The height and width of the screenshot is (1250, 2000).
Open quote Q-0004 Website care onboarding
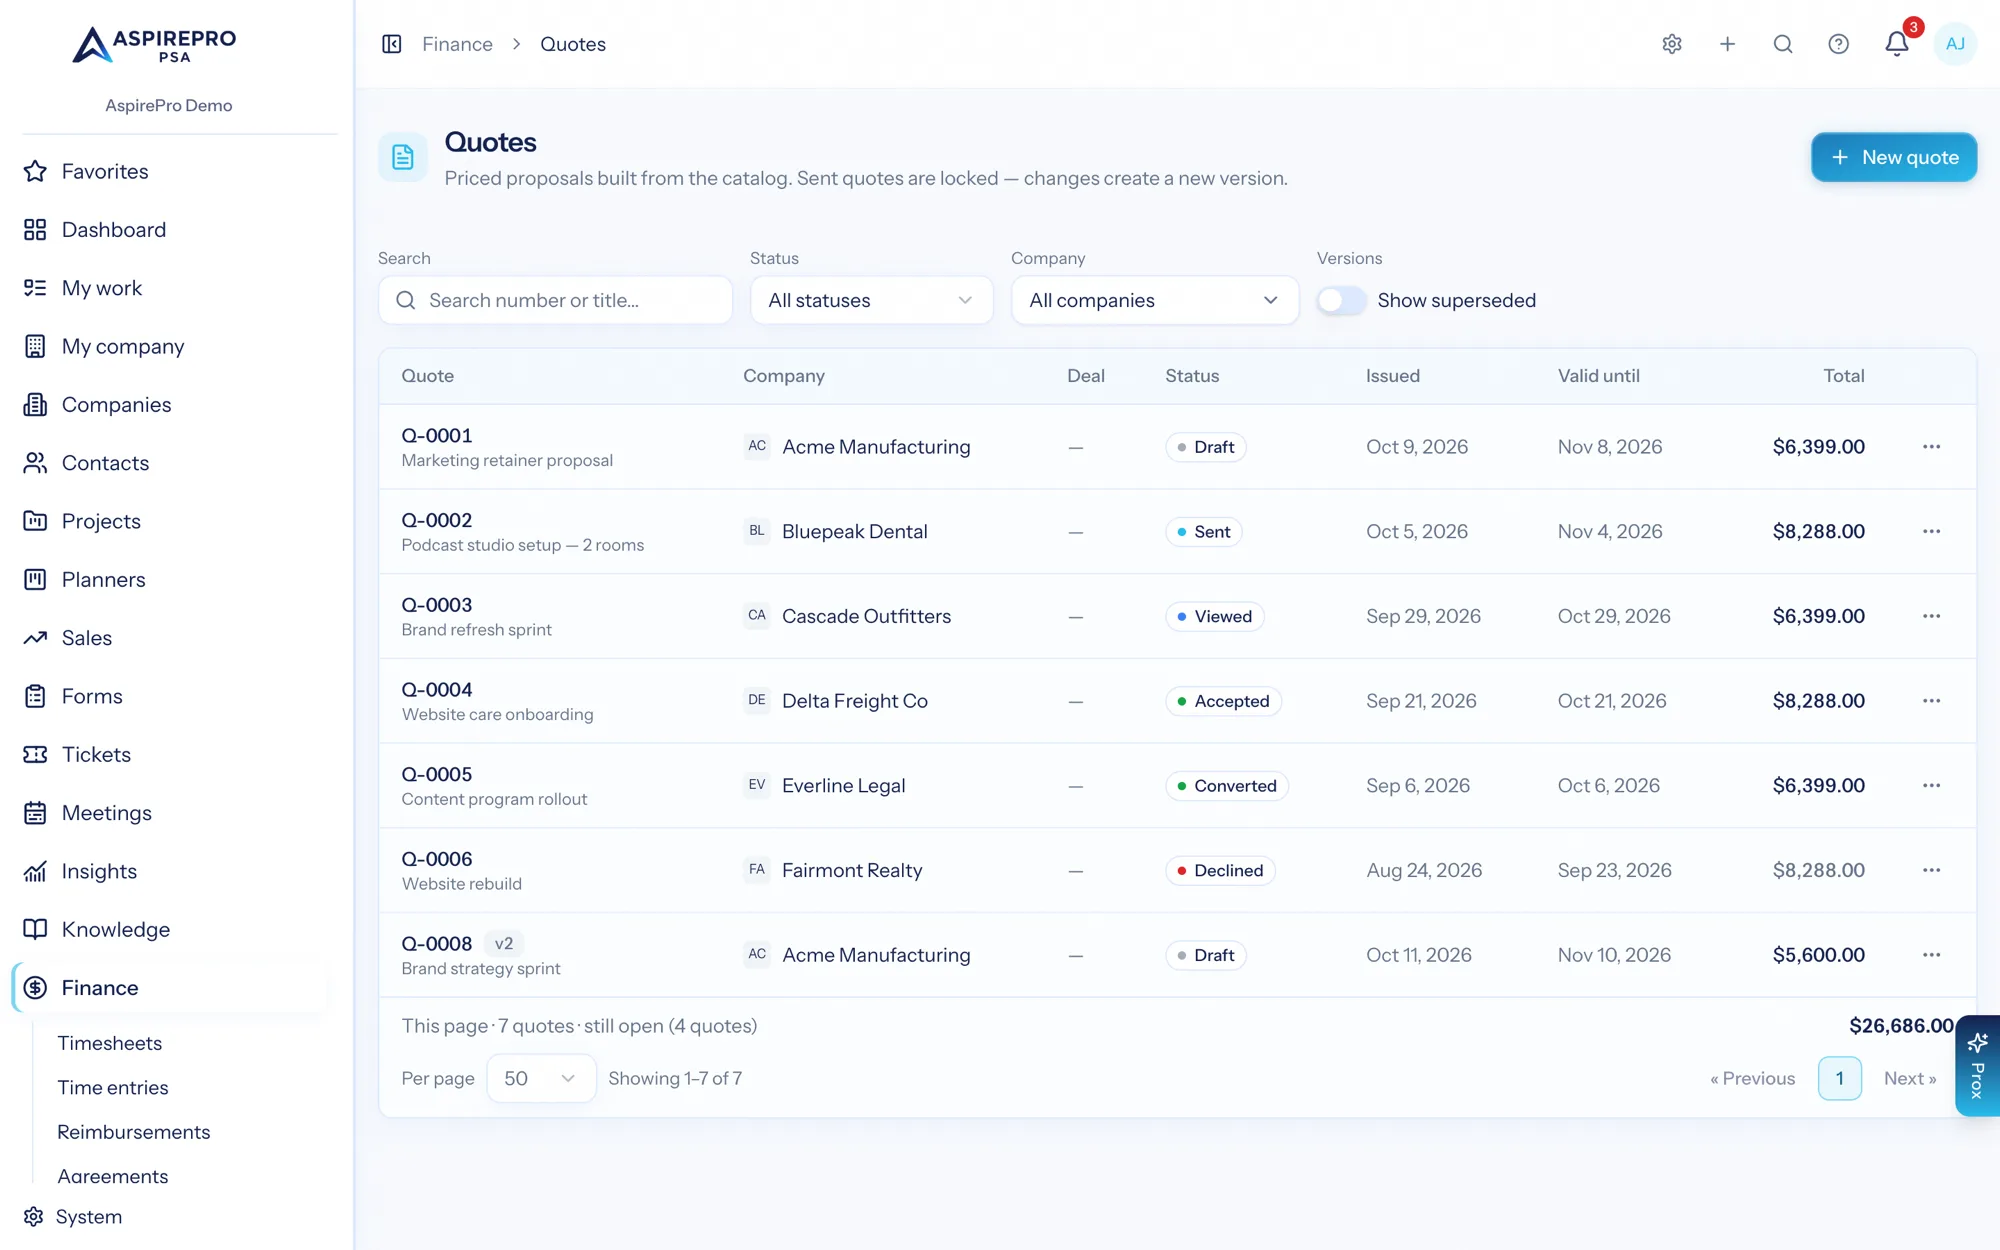[497, 701]
